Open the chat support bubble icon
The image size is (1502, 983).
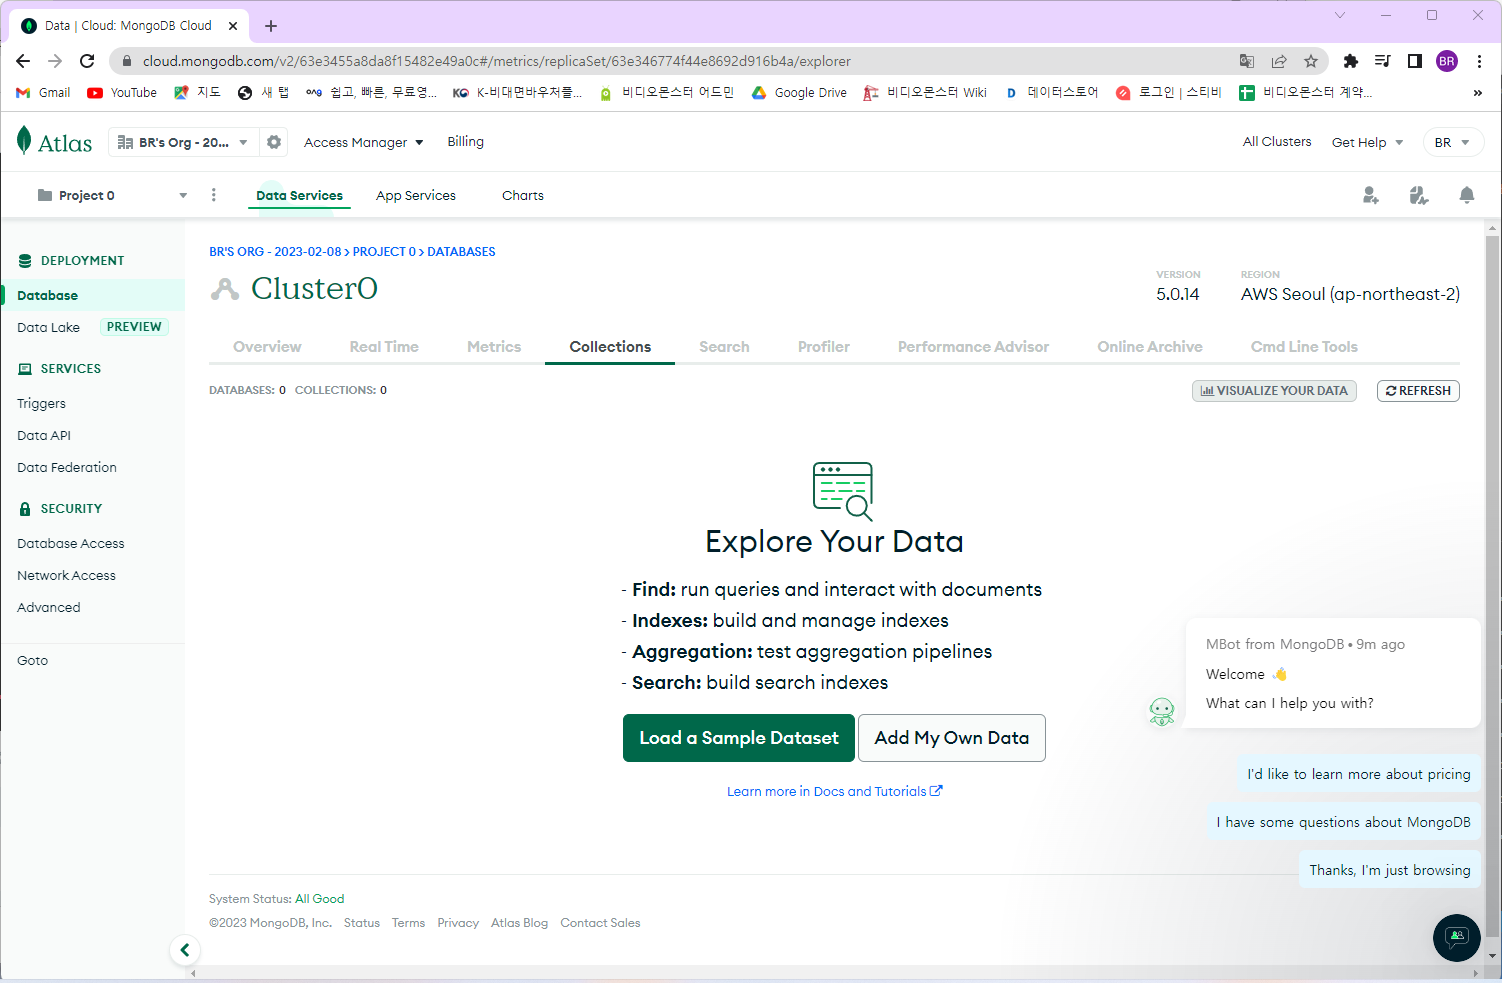pos(1457,938)
